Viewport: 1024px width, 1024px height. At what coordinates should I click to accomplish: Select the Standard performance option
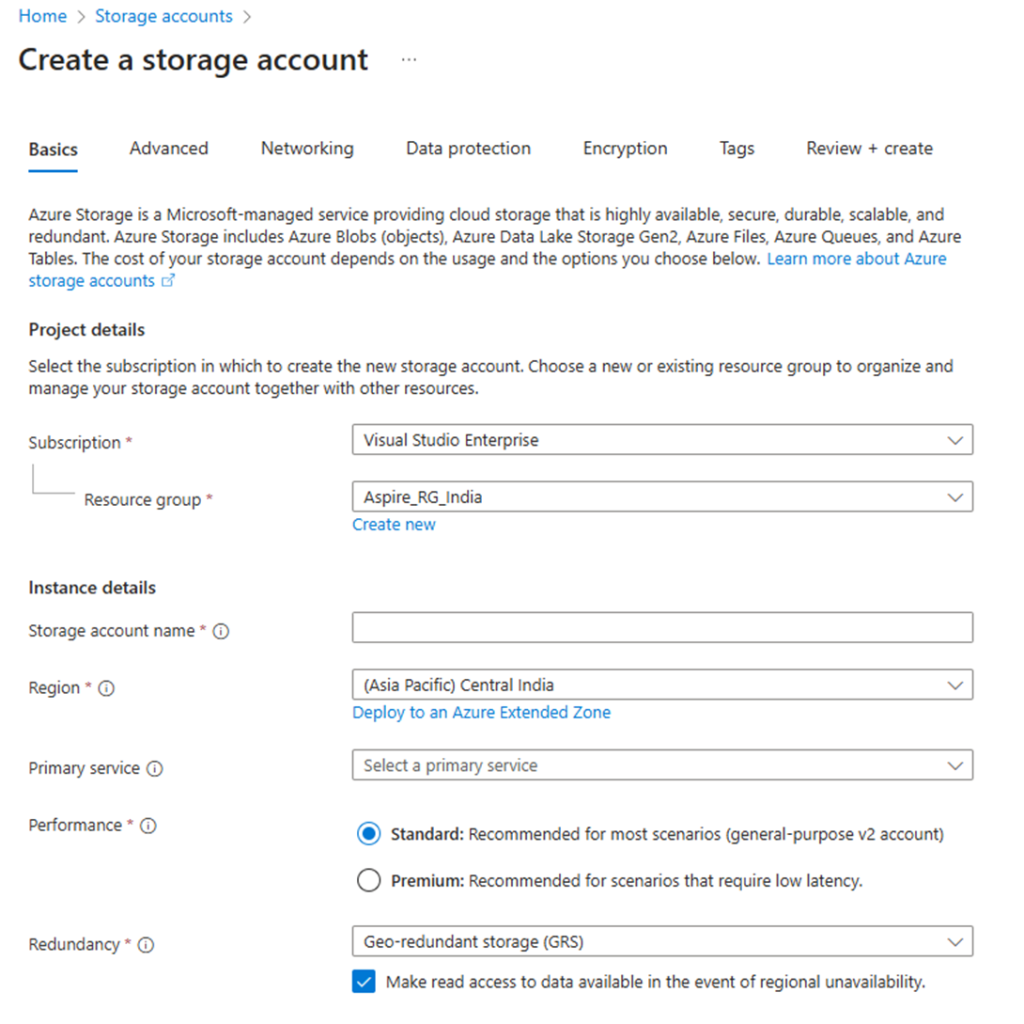[x=368, y=832]
